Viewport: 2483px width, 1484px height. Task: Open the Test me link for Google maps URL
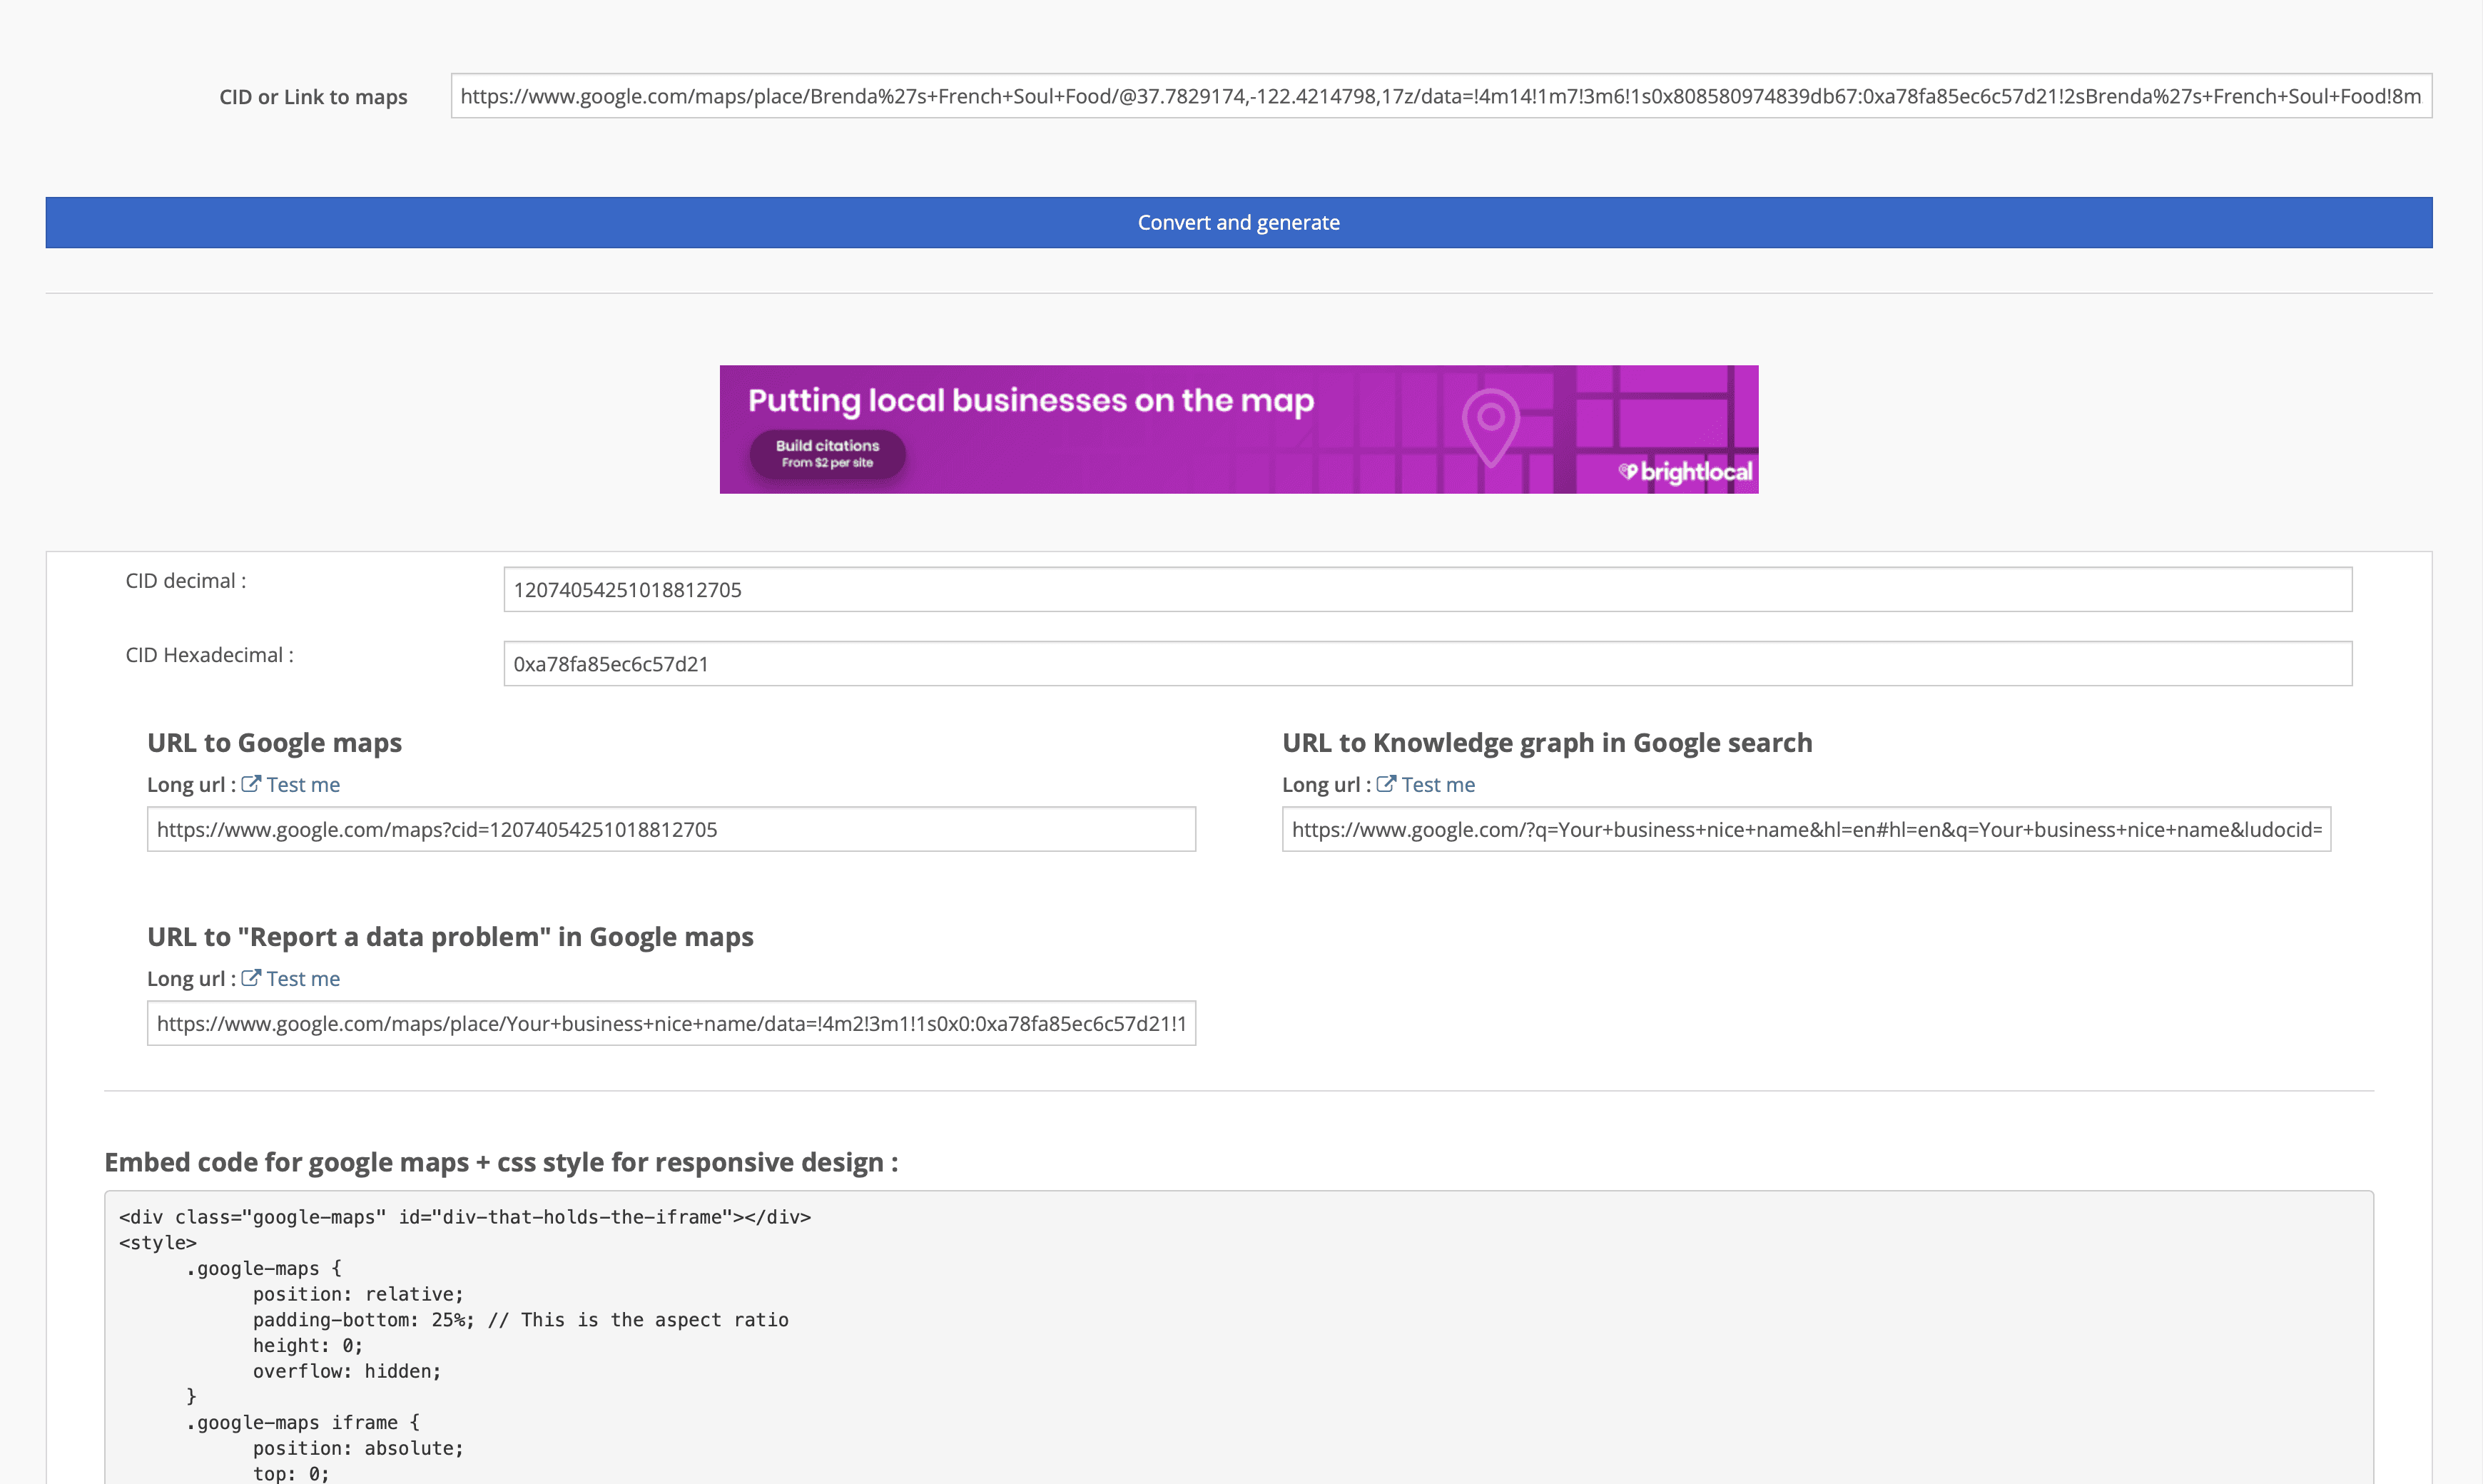[303, 785]
